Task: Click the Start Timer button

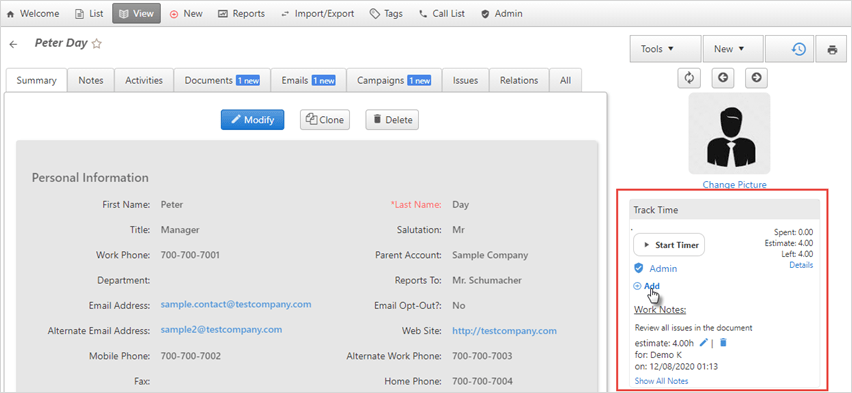Action: pos(669,245)
